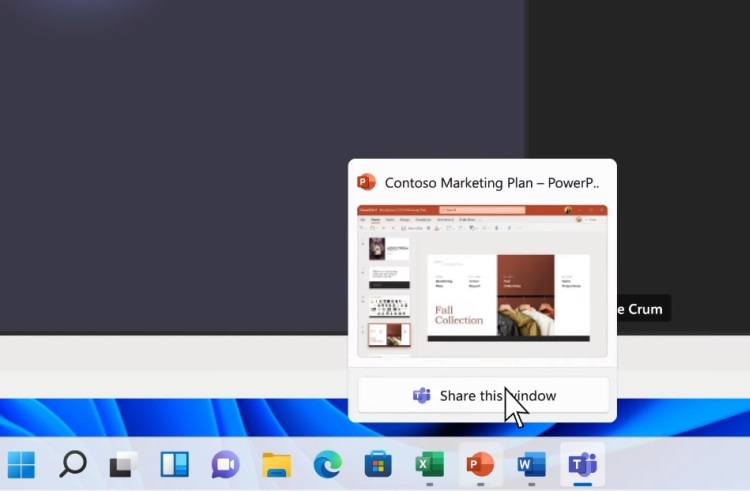The width and height of the screenshot is (750, 491).
Task: Click the Teams logo inside Share button
Action: click(422, 396)
